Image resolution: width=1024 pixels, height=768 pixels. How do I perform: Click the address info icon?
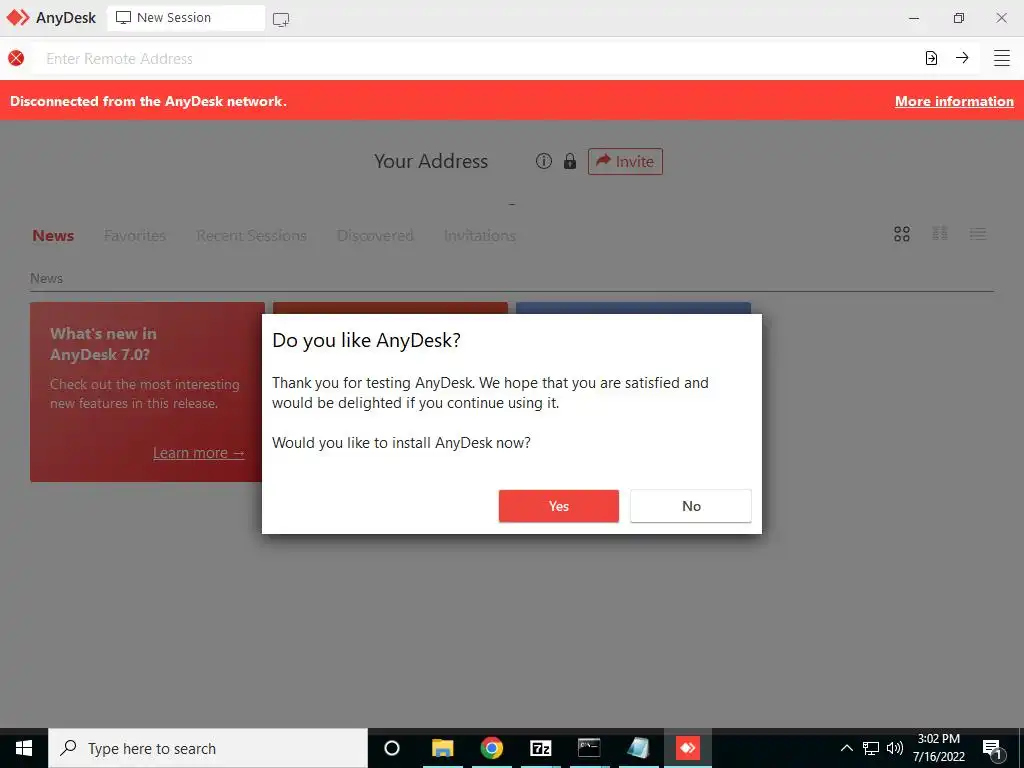pos(543,161)
